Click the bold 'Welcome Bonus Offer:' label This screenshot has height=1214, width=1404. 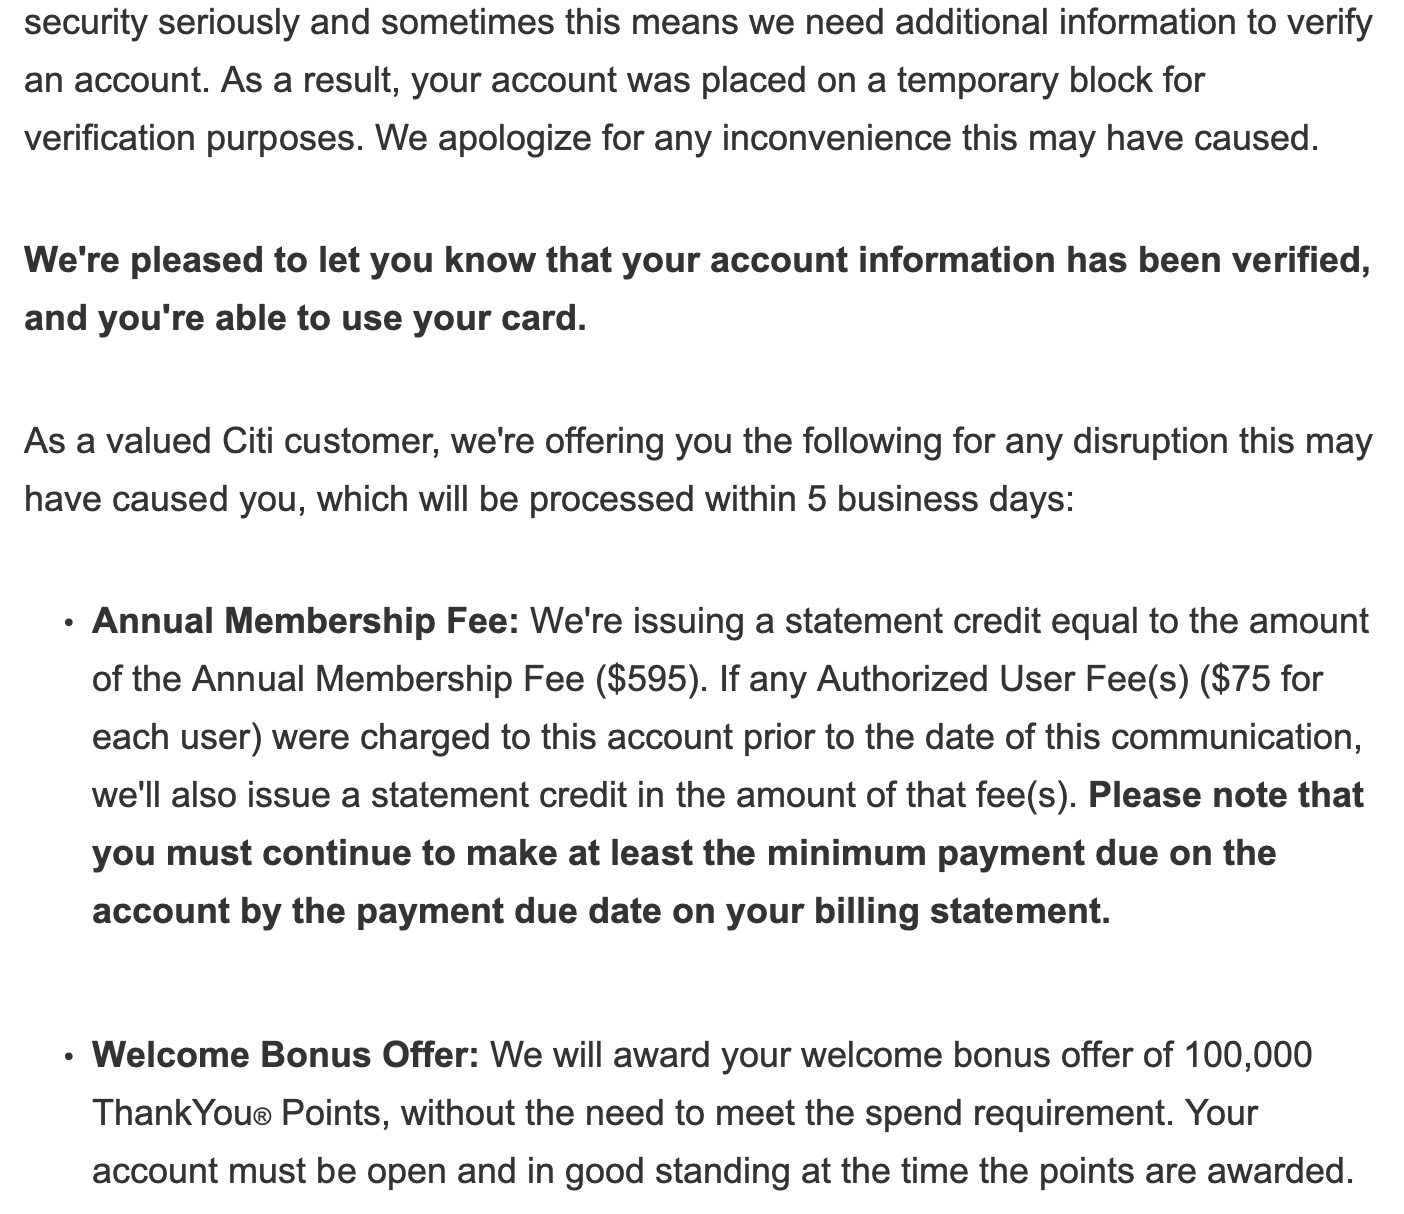tap(285, 1055)
